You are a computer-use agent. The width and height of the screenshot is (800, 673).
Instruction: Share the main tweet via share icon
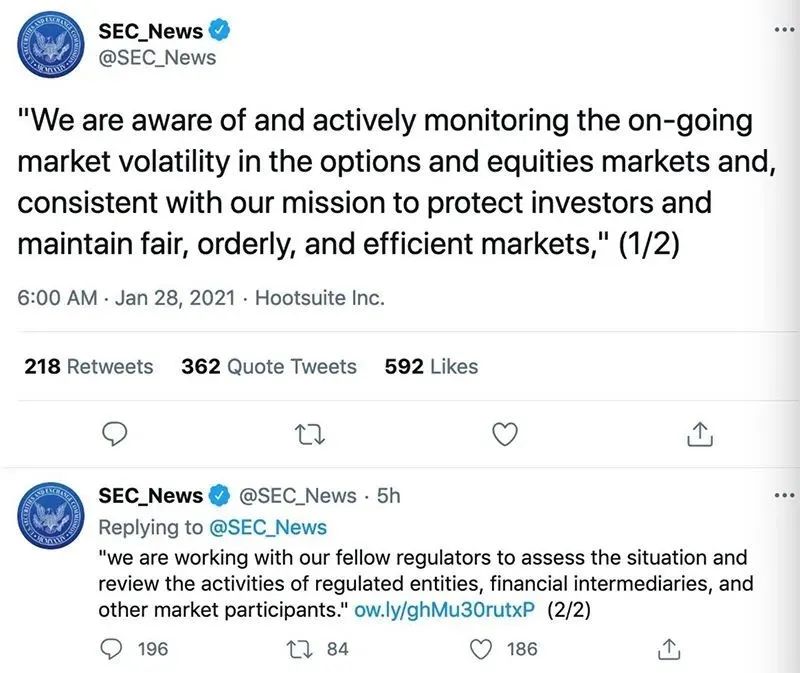[x=699, y=434]
